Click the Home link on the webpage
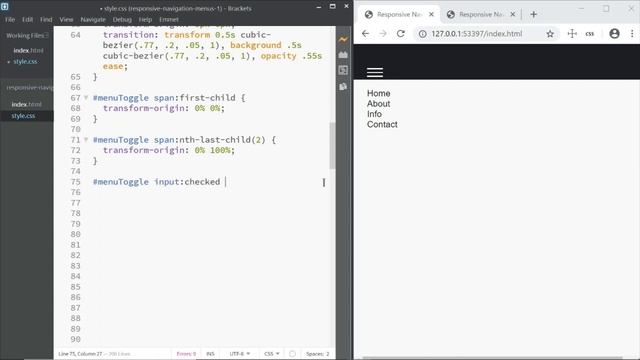 click(378, 93)
